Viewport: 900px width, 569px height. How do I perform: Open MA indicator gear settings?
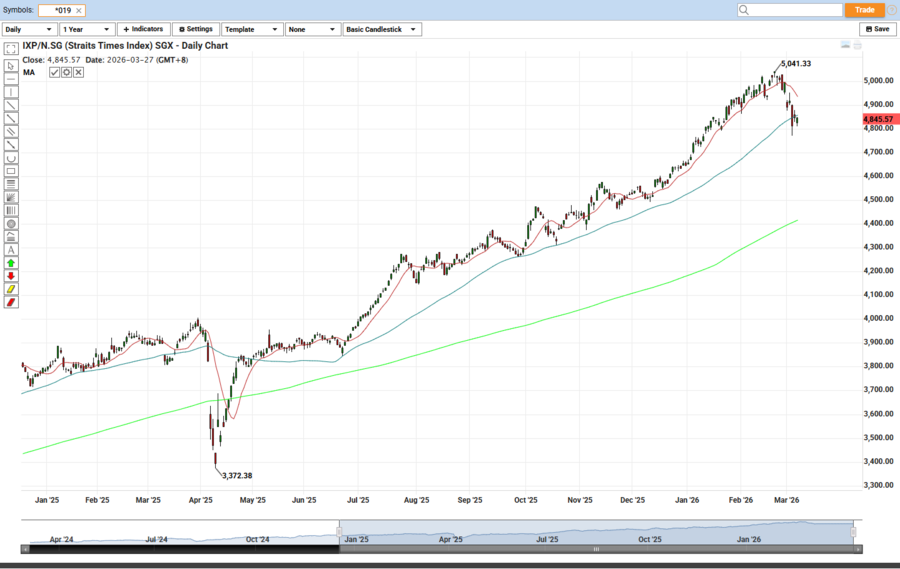(x=67, y=72)
